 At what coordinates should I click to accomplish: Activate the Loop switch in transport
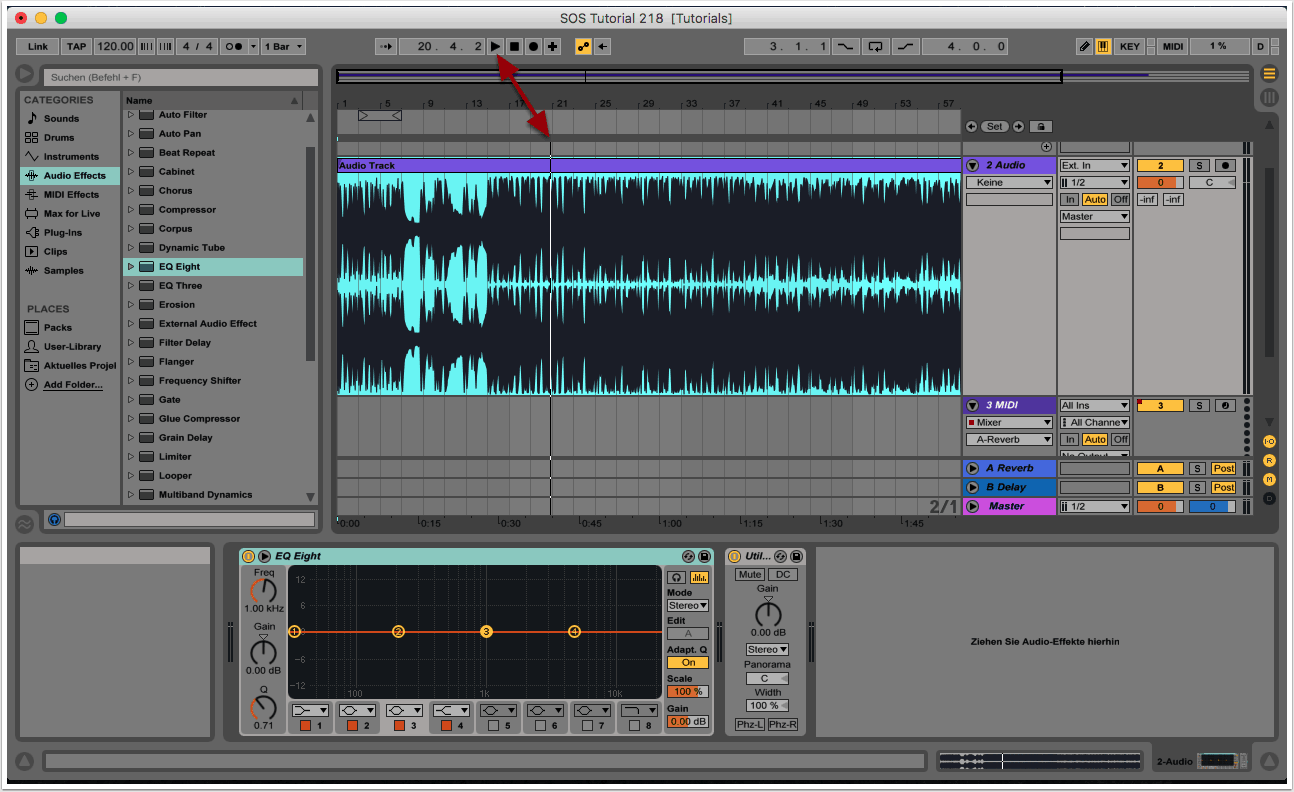[x=876, y=47]
